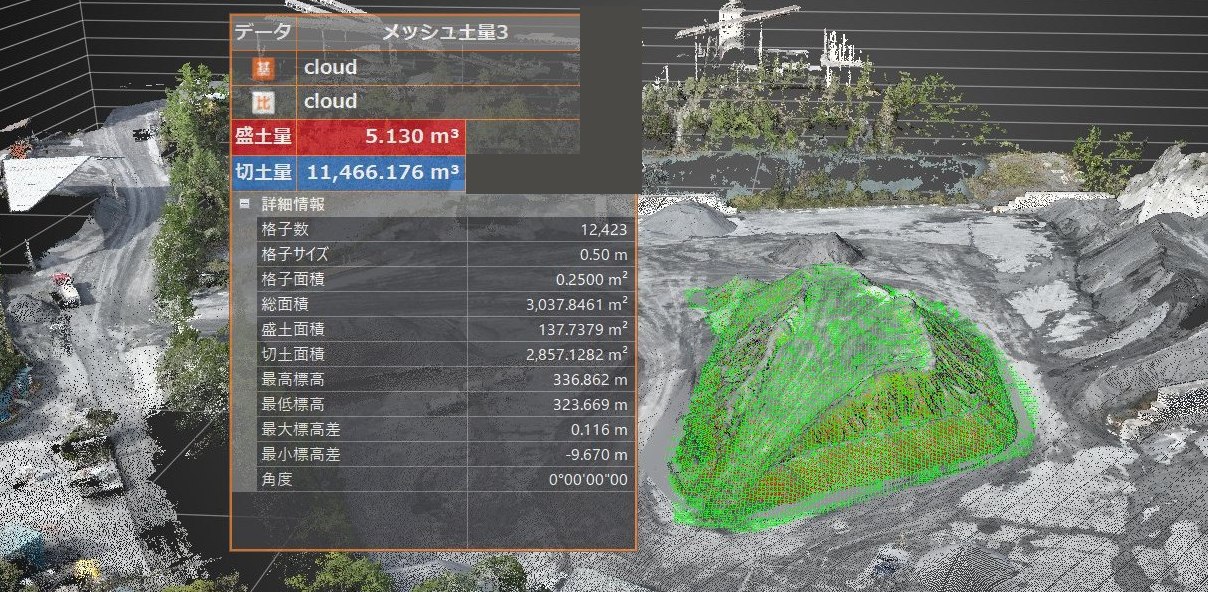1208x592 pixels.
Task: Select the 盛土面積 row label
Action: [292, 329]
